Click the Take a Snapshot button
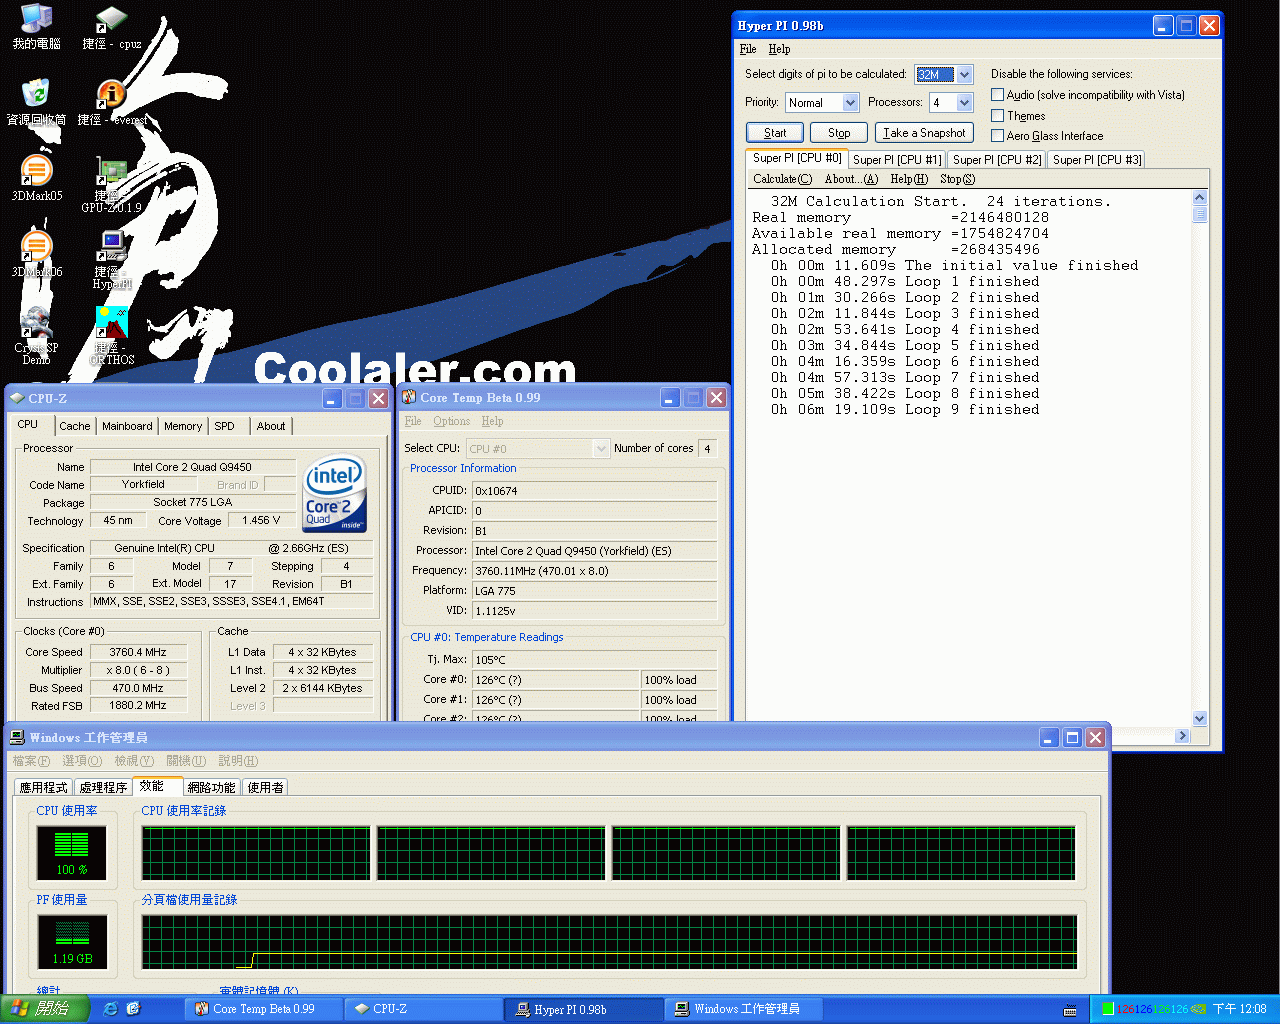1280x1024 pixels. click(924, 133)
